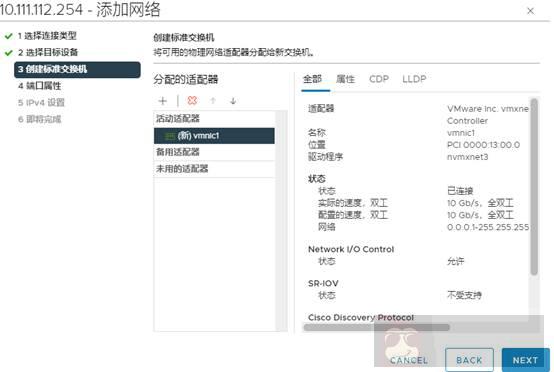Screen dimensions: 554x372
Task: Open the CDP tab
Action: 379,79
